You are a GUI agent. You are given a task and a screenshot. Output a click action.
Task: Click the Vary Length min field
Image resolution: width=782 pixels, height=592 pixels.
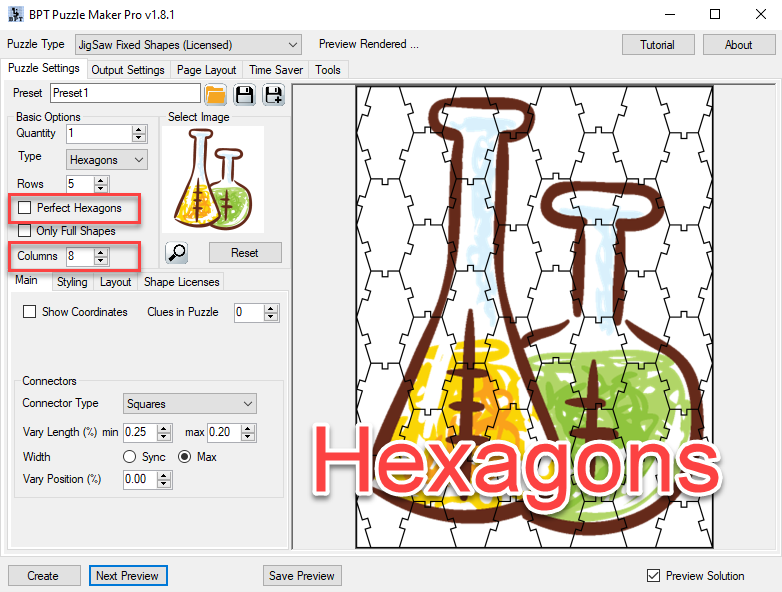[141, 432]
